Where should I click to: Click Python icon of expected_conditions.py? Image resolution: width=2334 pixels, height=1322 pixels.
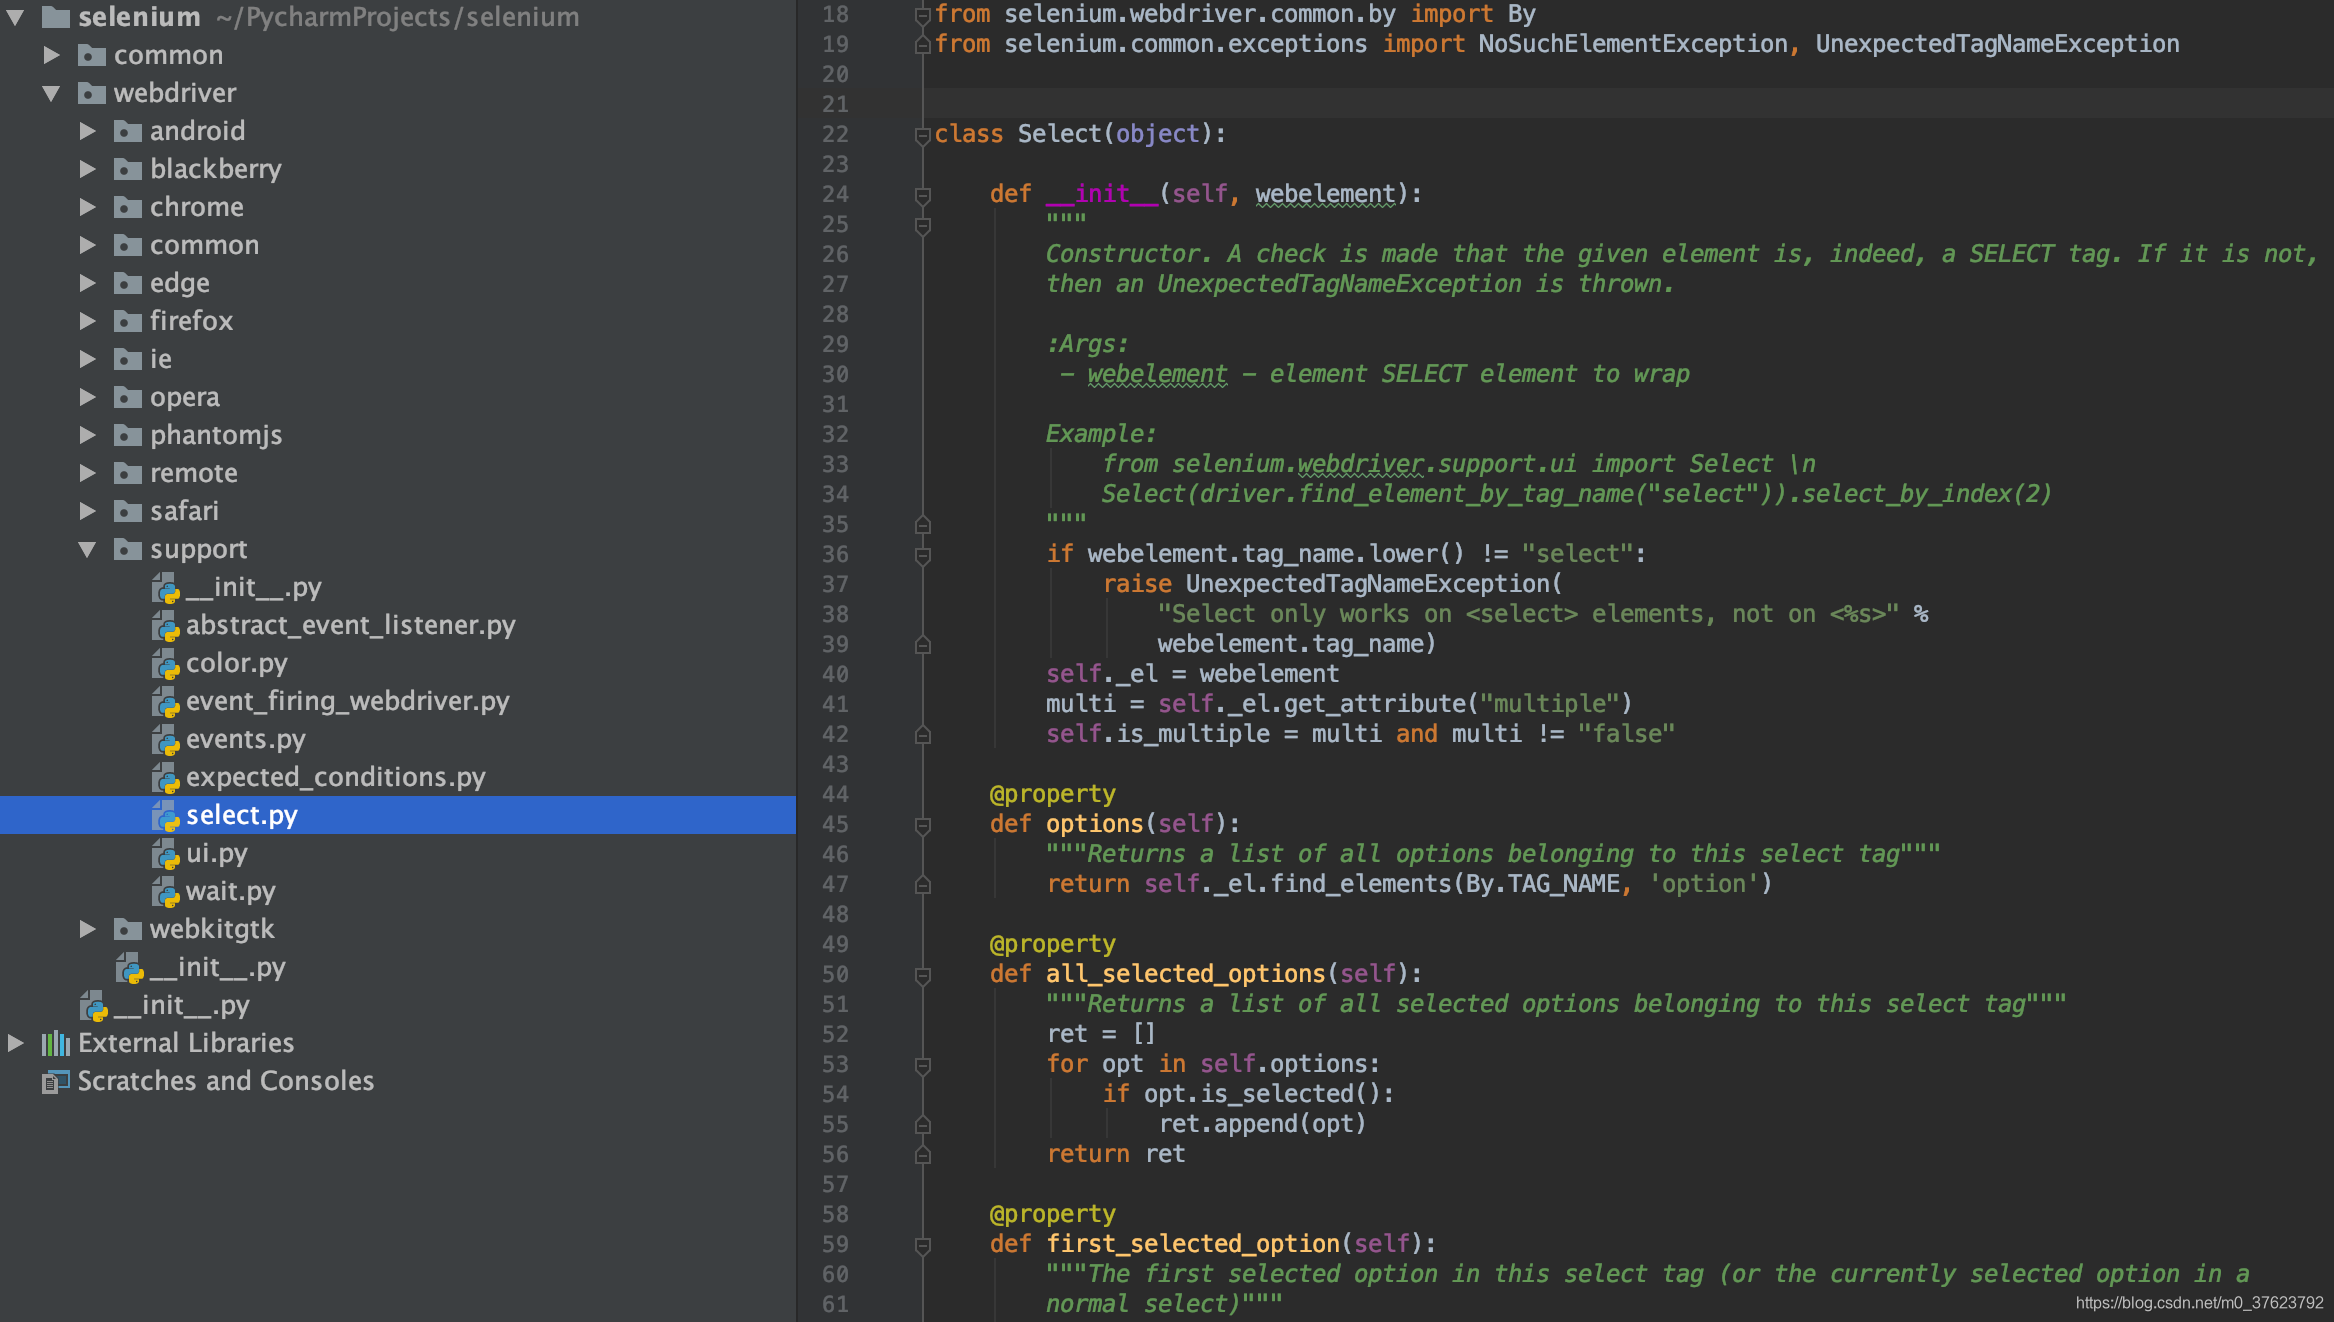click(166, 778)
